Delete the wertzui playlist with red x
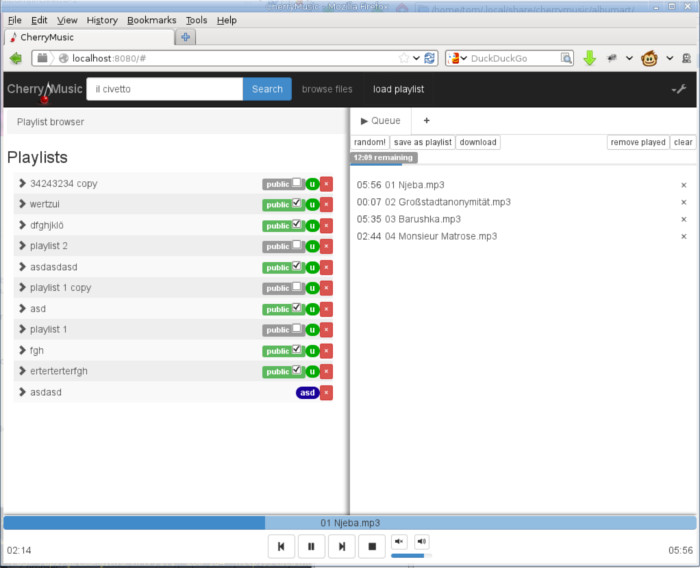 326,204
